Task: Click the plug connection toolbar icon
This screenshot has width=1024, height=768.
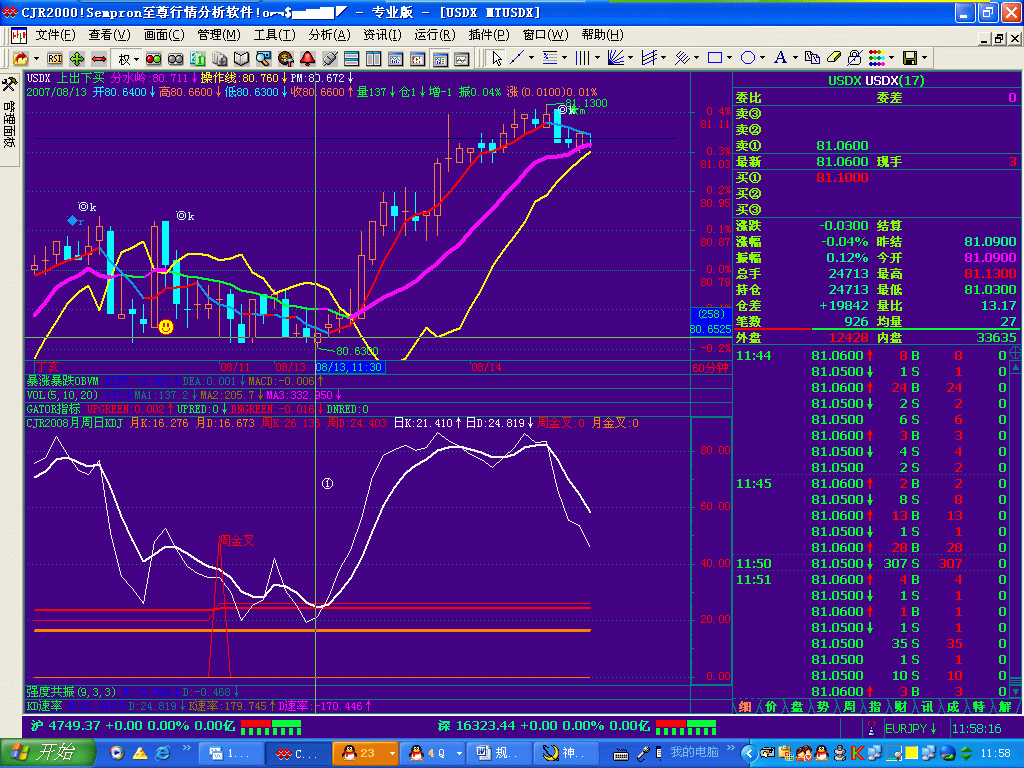Action: point(330,59)
